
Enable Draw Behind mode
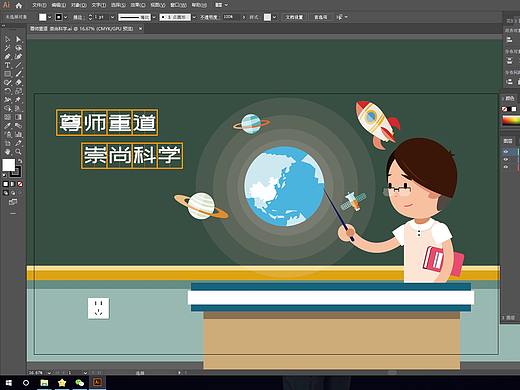tap(13, 193)
